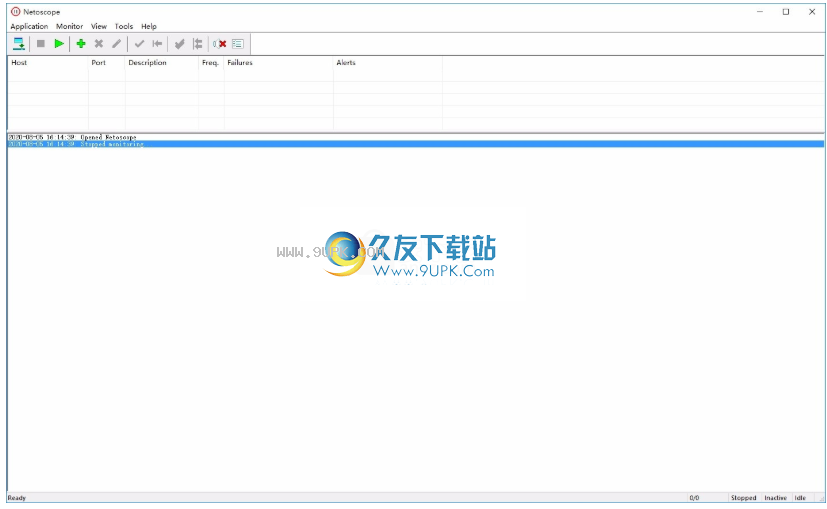Sort by the Freq. column header
The width and height of the screenshot is (827, 509).
tap(211, 63)
